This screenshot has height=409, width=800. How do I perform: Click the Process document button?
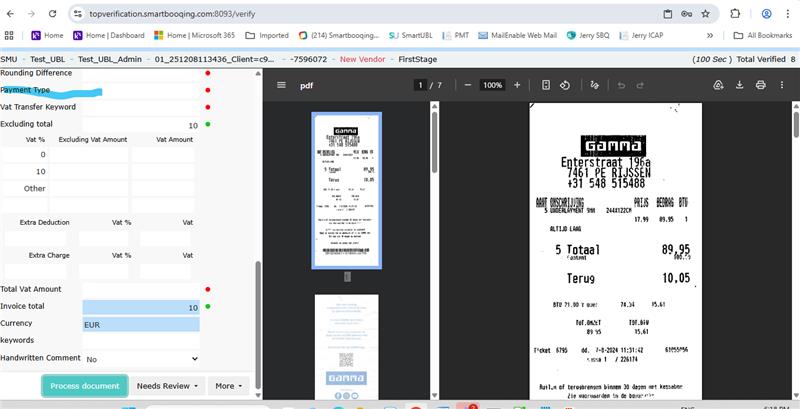point(85,385)
